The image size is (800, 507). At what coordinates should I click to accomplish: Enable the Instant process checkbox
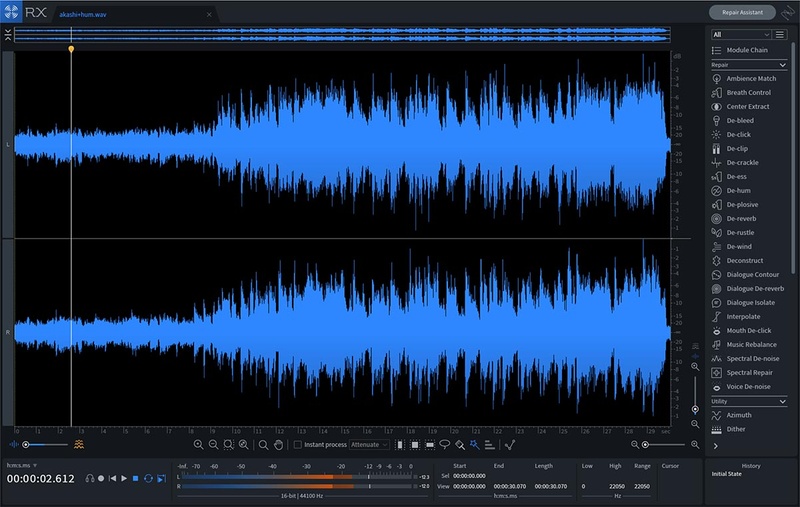click(x=298, y=444)
